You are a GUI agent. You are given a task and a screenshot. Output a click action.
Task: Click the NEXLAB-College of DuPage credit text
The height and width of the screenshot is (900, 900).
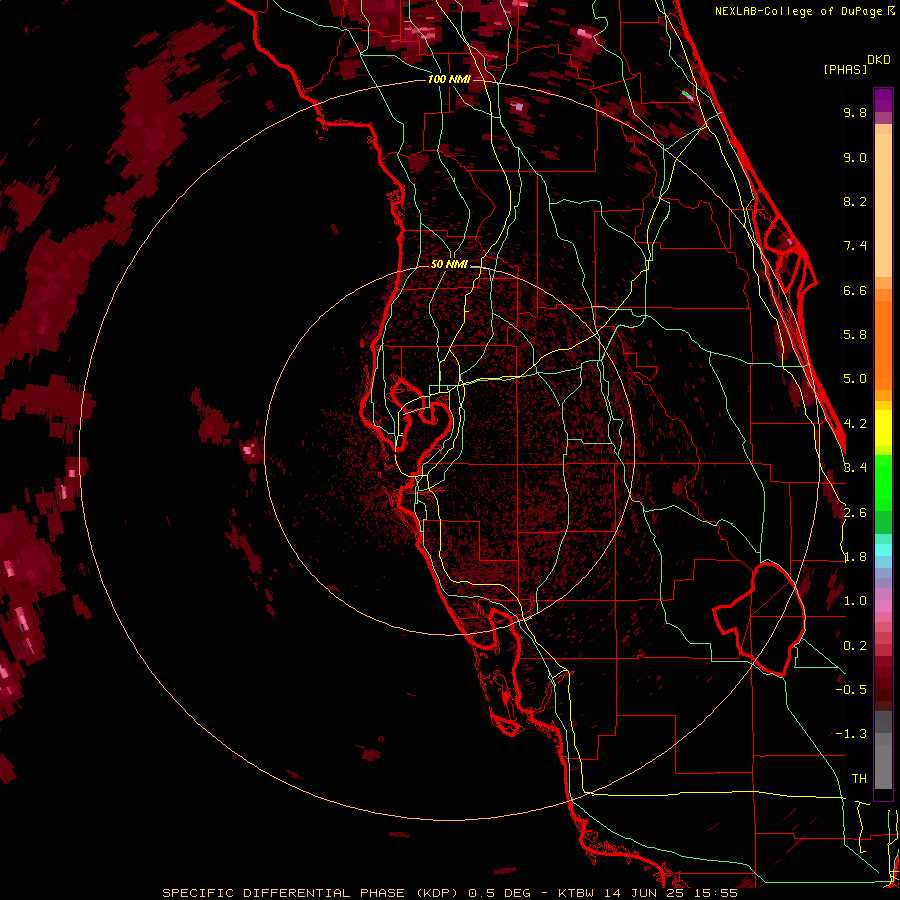tap(800, 11)
